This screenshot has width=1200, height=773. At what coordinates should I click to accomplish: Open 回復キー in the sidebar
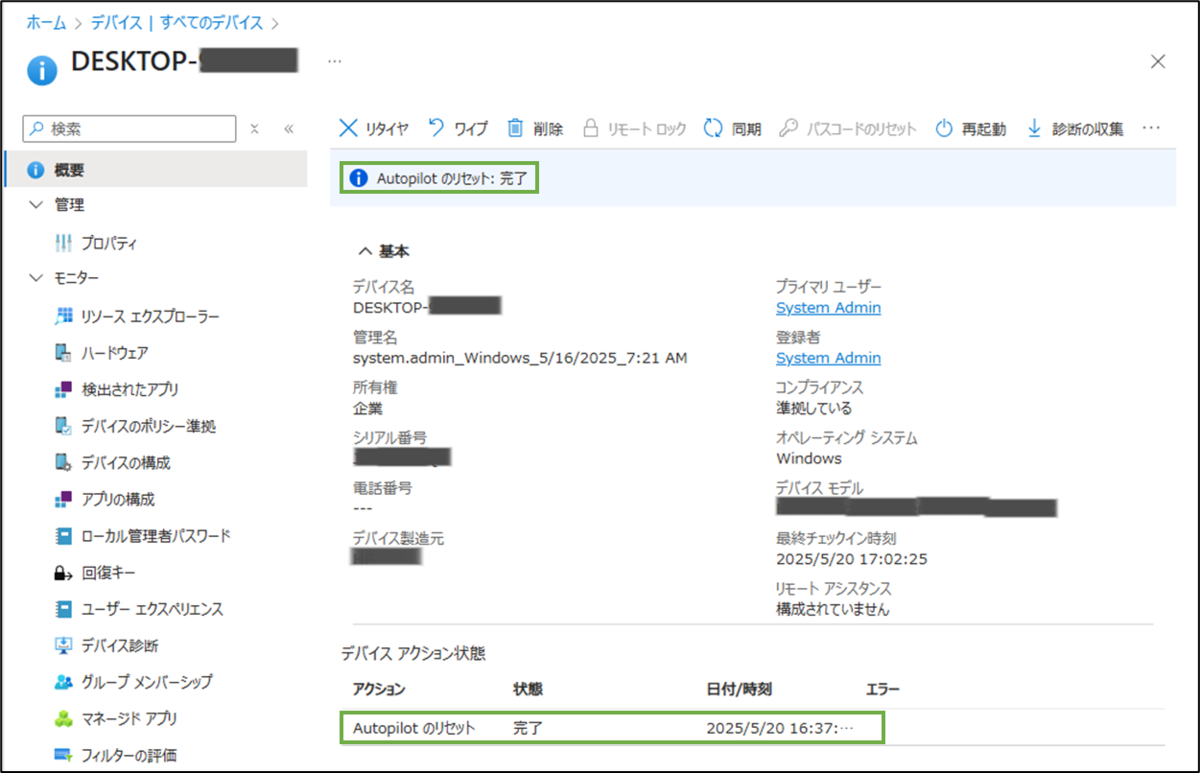click(108, 573)
